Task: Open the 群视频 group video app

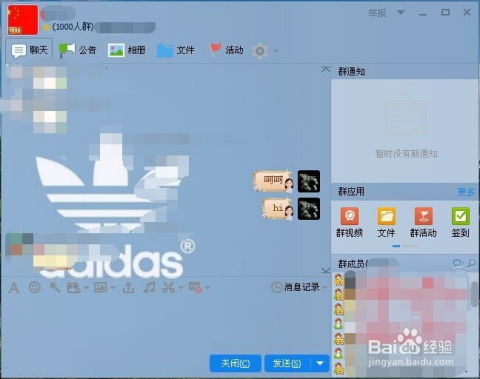Action: coord(349,222)
